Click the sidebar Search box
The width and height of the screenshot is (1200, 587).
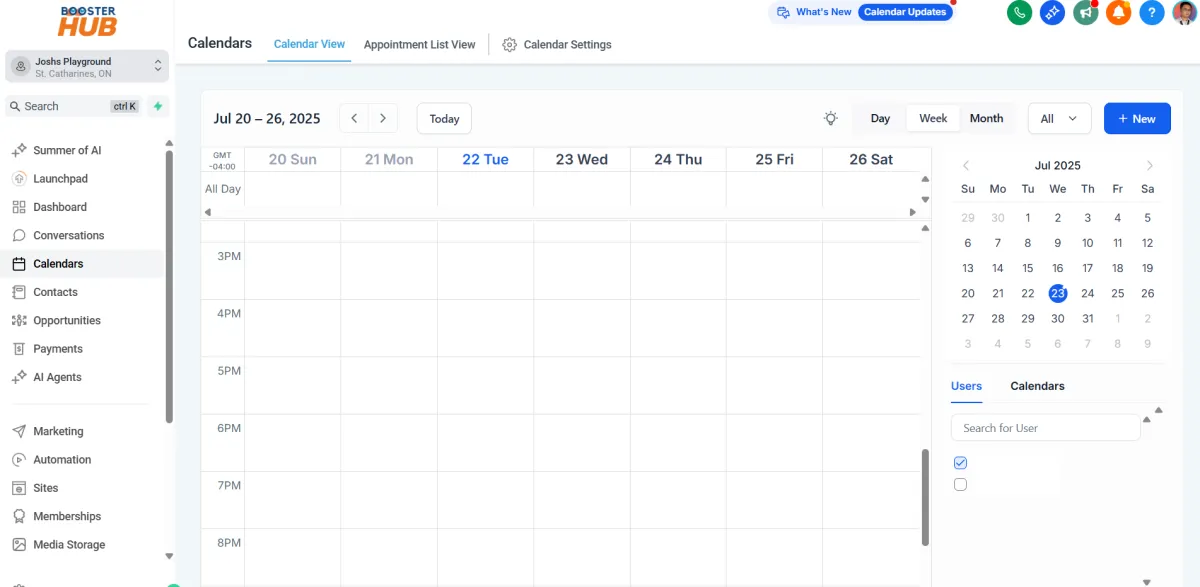click(x=75, y=106)
